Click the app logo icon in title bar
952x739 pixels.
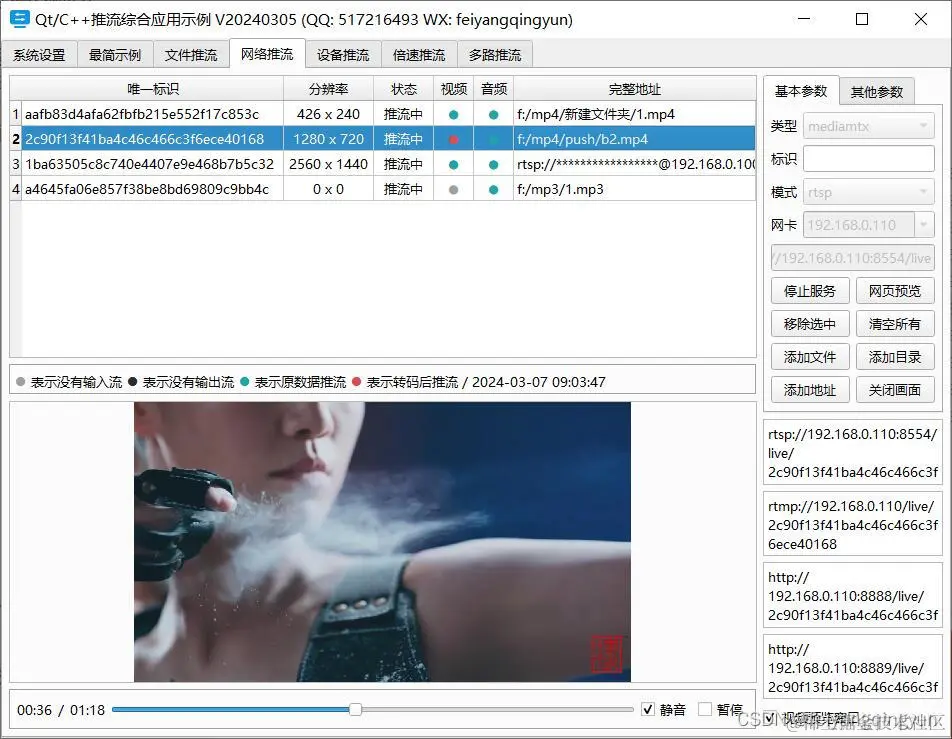point(20,19)
